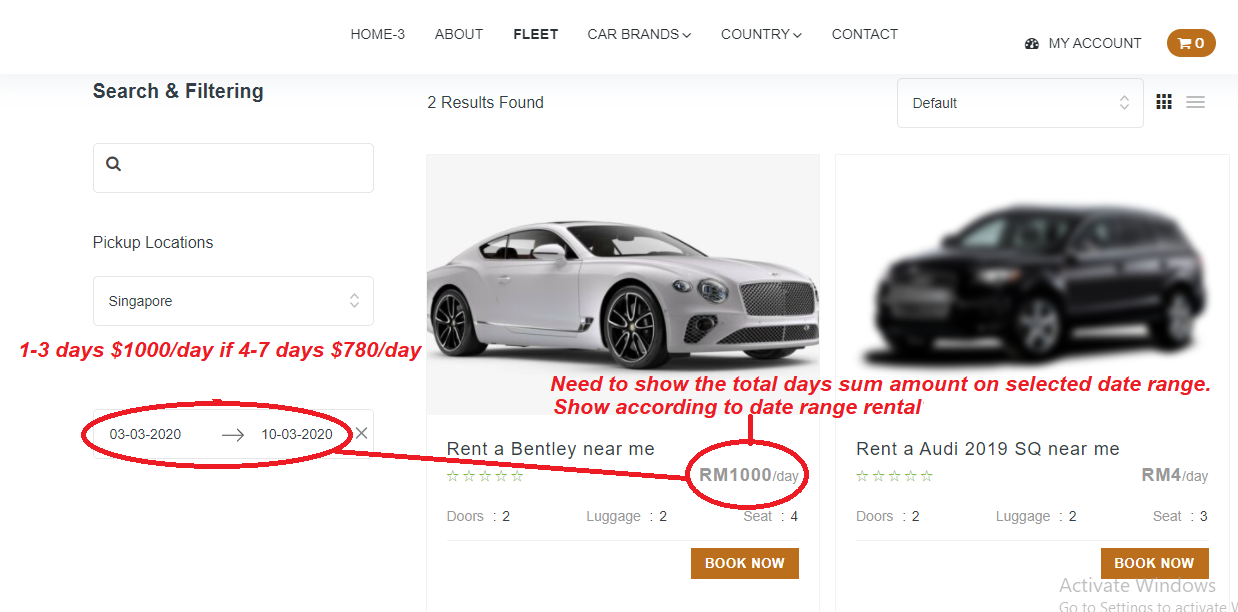The height and width of the screenshot is (612, 1238).
Task: Expand the Car Brands menu
Action: [639, 34]
